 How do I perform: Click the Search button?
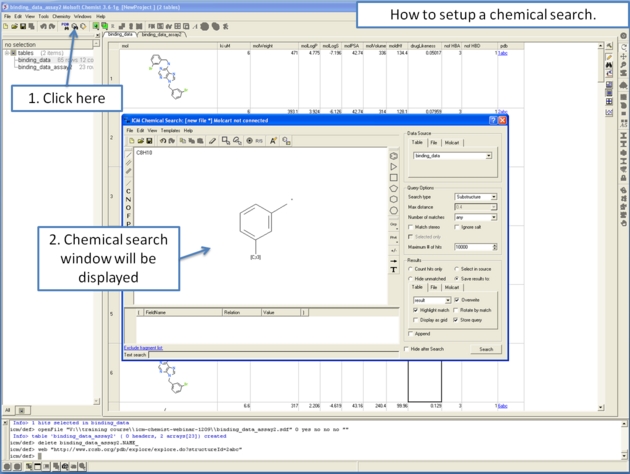point(486,349)
